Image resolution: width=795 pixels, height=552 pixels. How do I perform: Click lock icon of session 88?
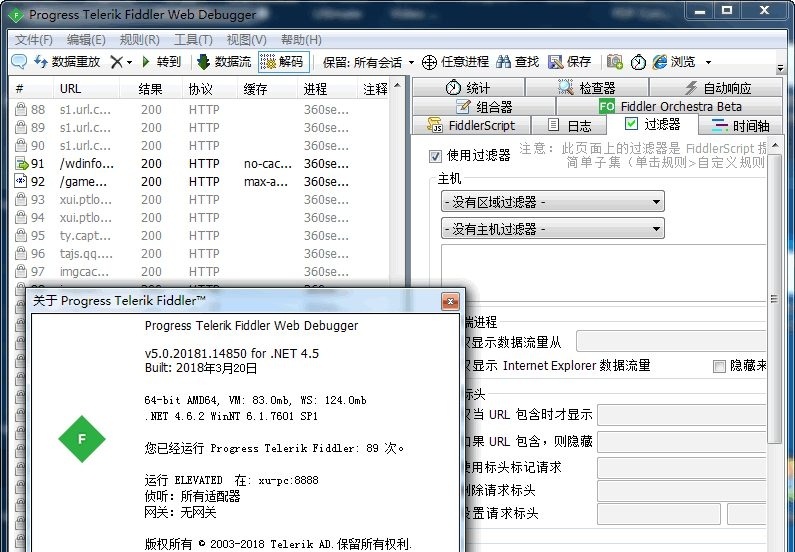coord(21,109)
